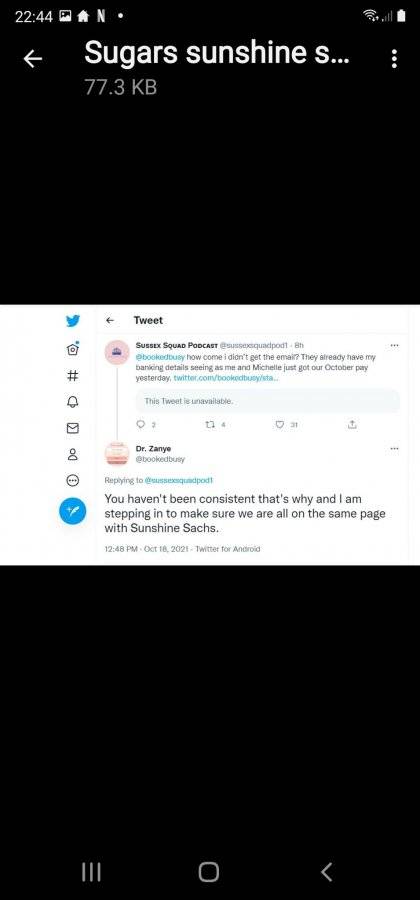Screen dimensions: 420x900
Task: Click the retweet icon under the first tweet
Action: pos(209,425)
